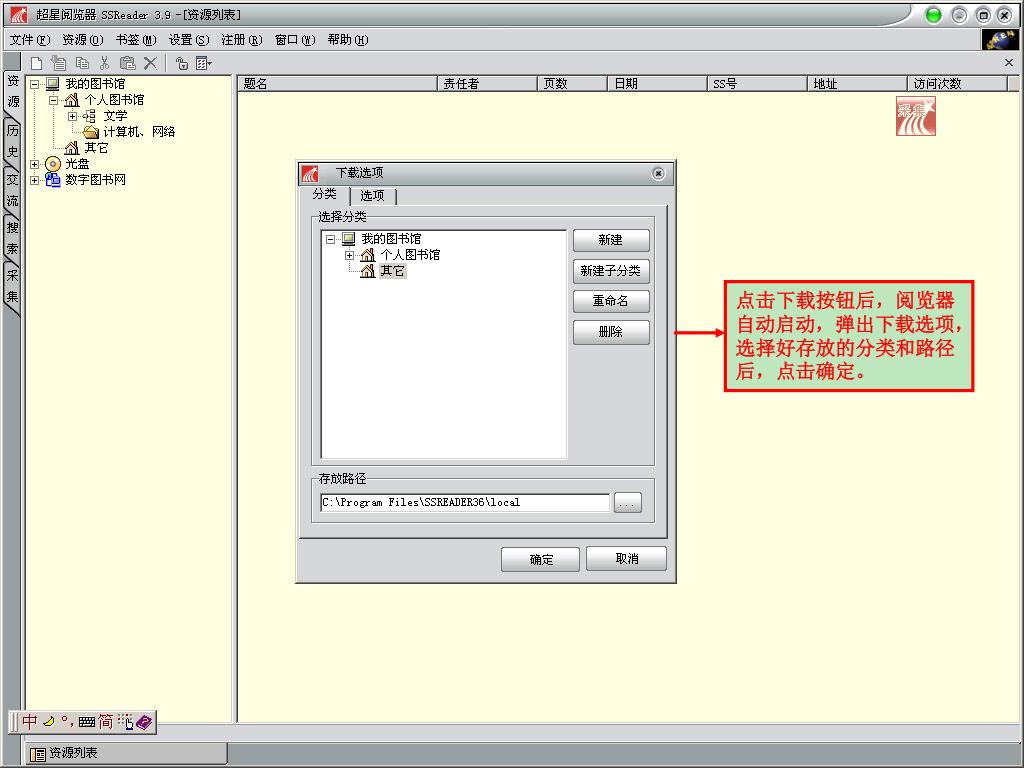The image size is (1024, 768).
Task: Click the copy toolbar icon
Action: (x=82, y=63)
